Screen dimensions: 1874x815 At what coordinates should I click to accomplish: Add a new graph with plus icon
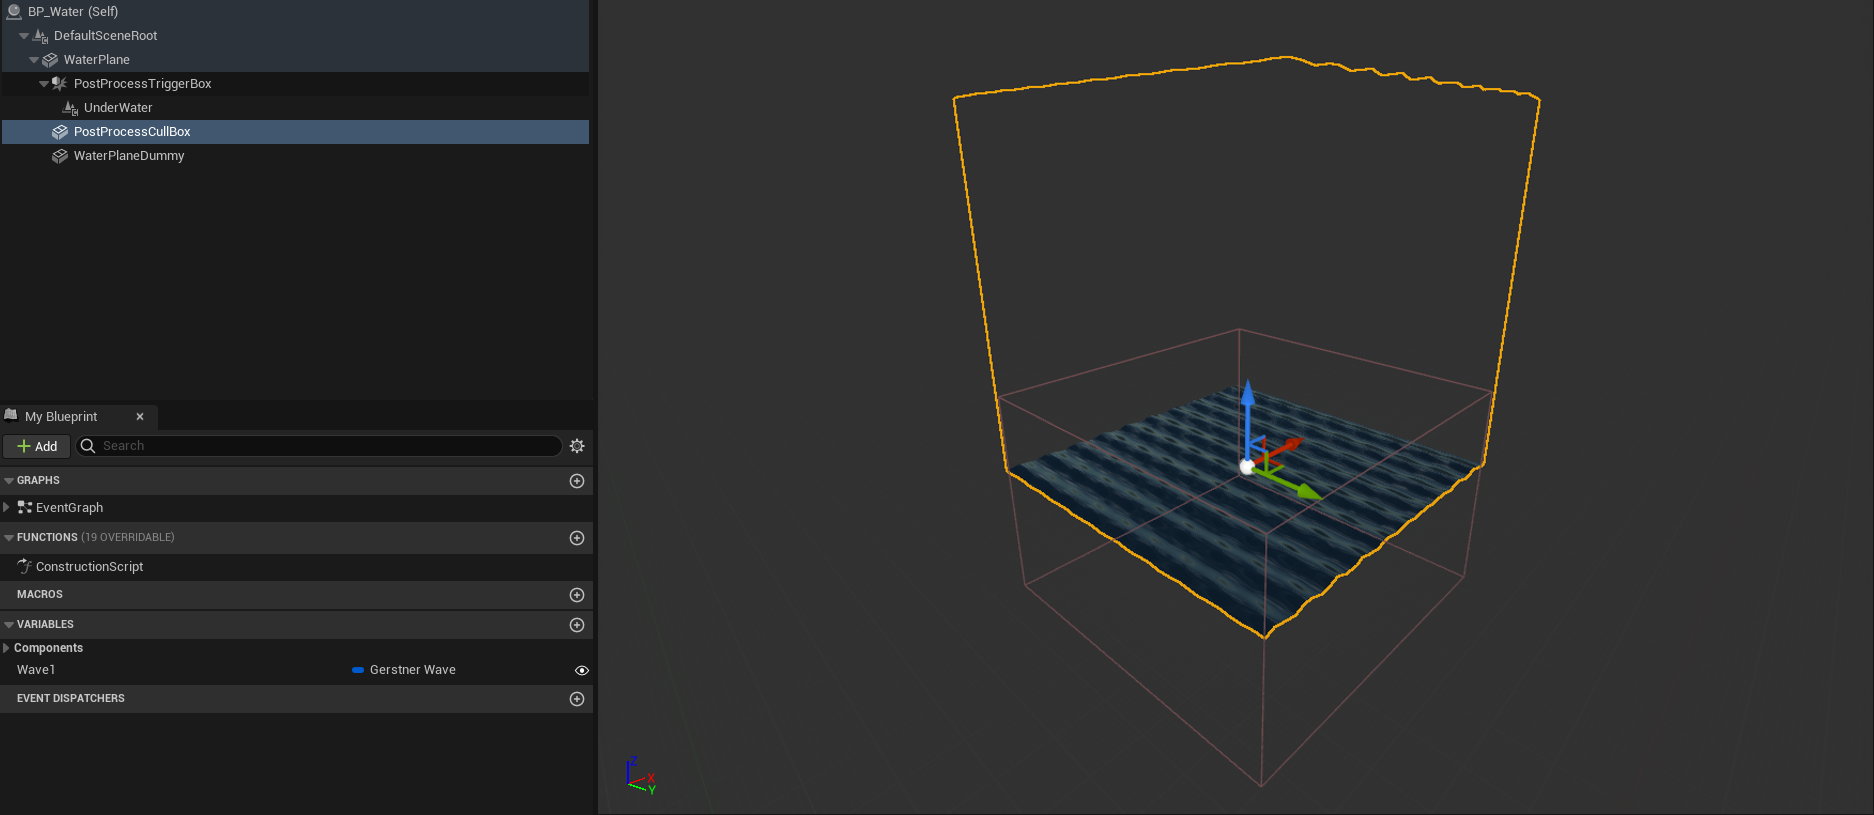pyautogui.click(x=577, y=481)
